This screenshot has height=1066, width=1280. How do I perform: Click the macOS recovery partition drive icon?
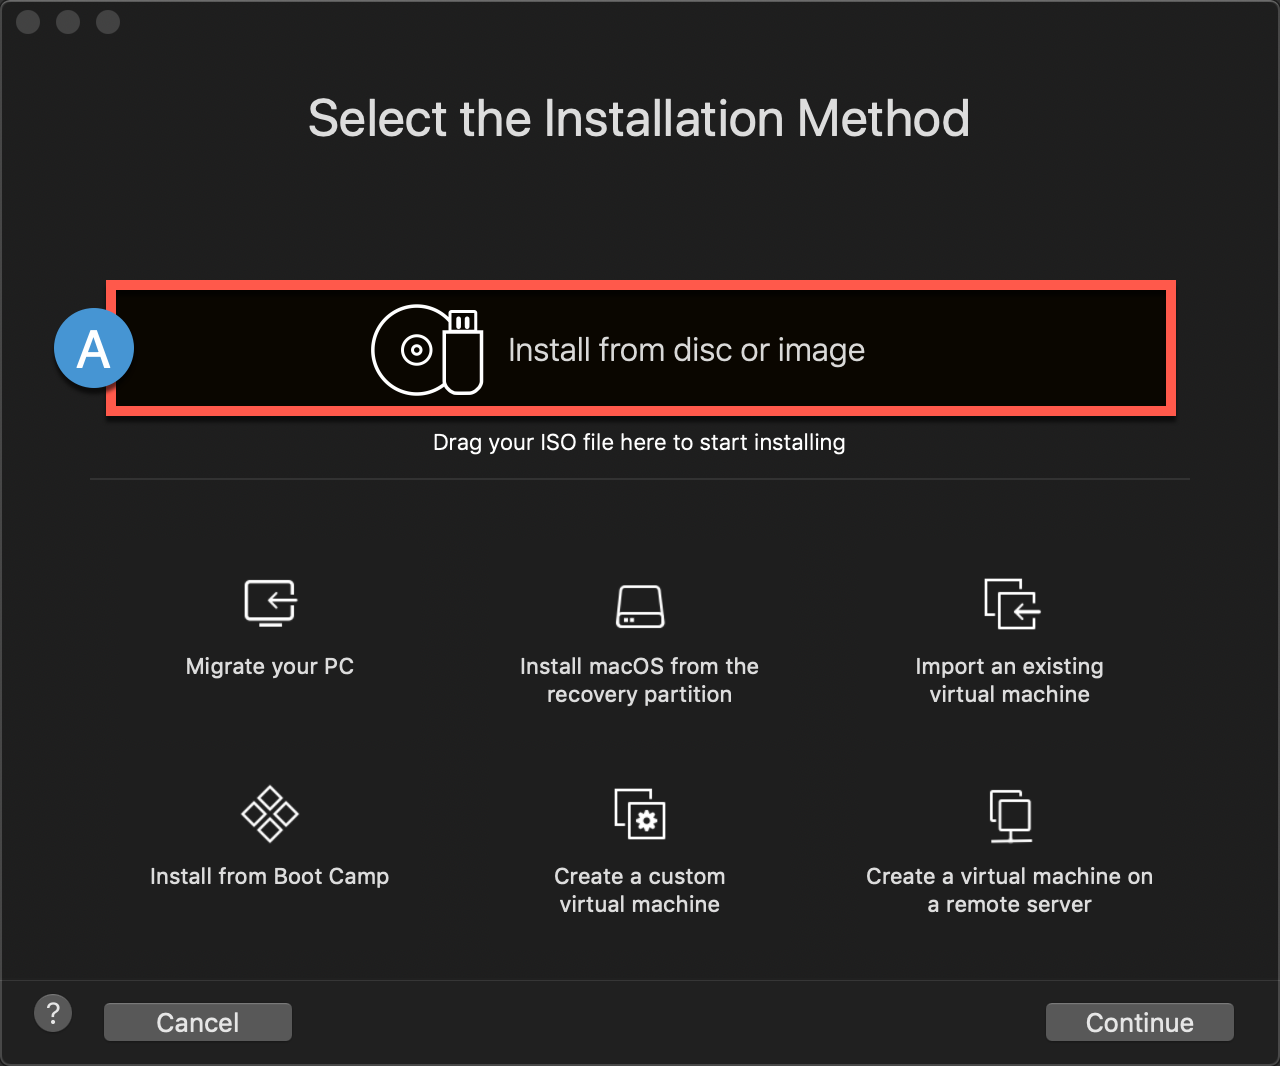pyautogui.click(x=639, y=606)
